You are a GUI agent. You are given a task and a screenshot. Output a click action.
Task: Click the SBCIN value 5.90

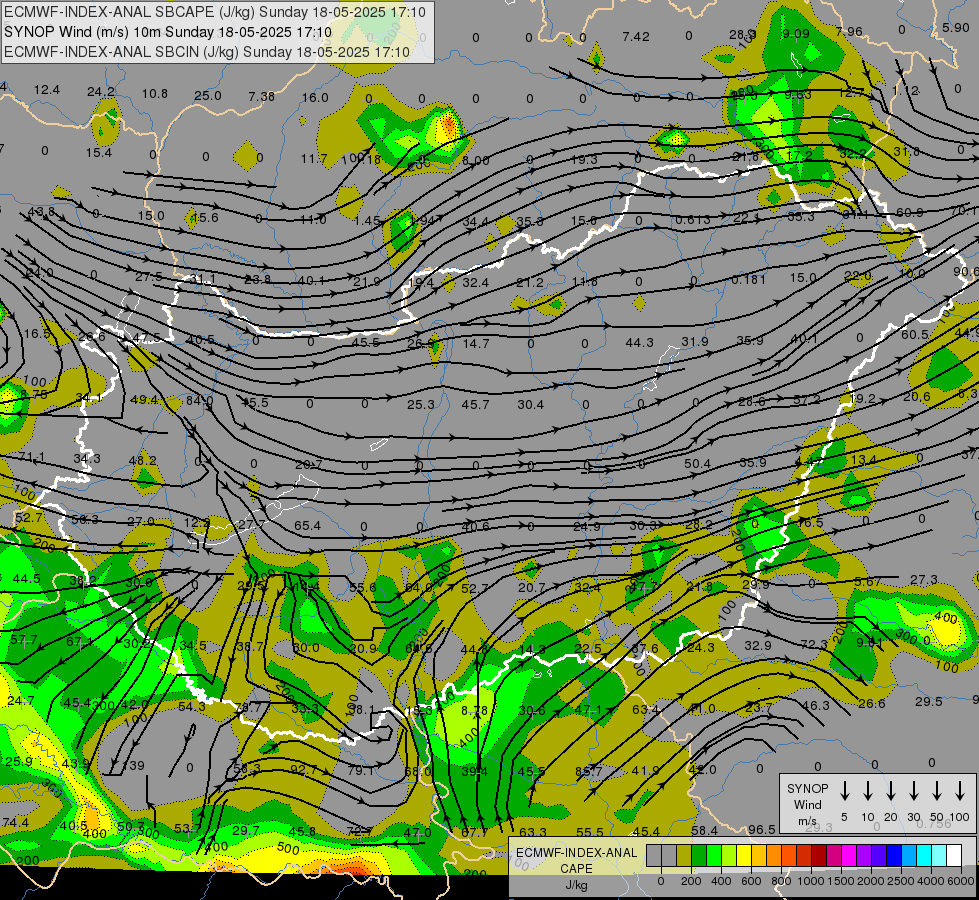pyautogui.click(x=956, y=27)
